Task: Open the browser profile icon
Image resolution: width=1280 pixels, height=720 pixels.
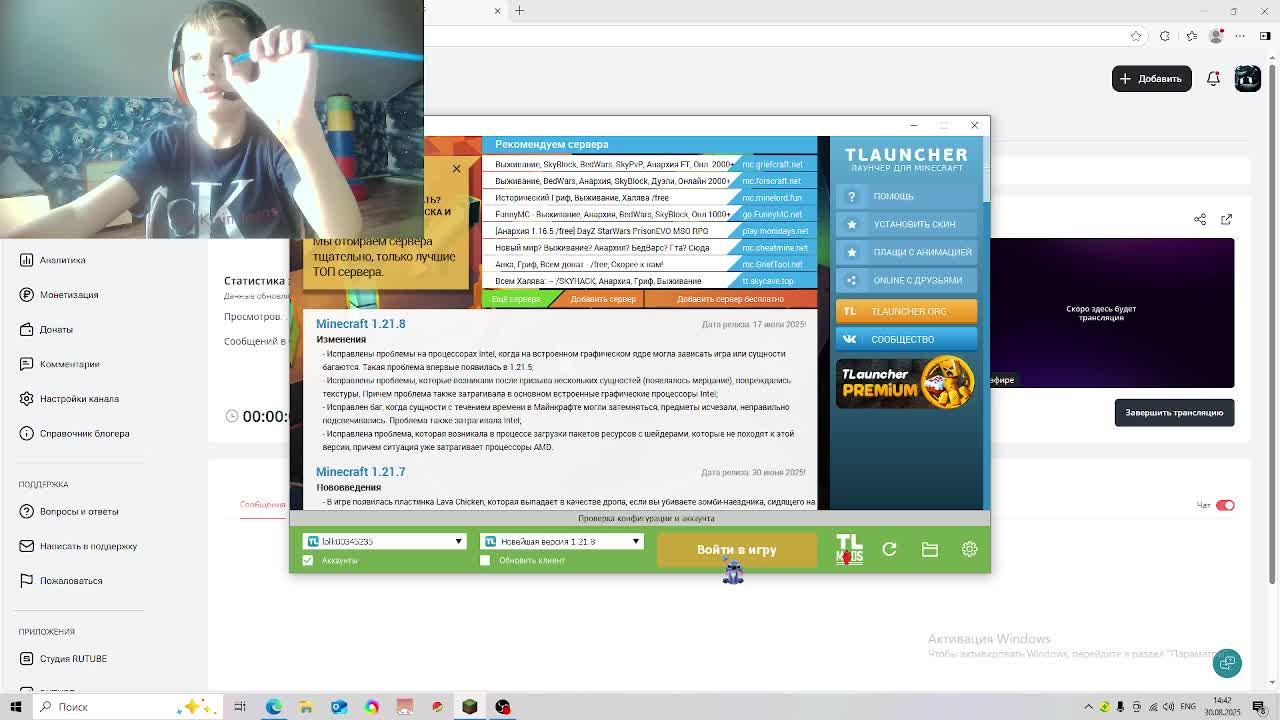Action: pos(1216,36)
